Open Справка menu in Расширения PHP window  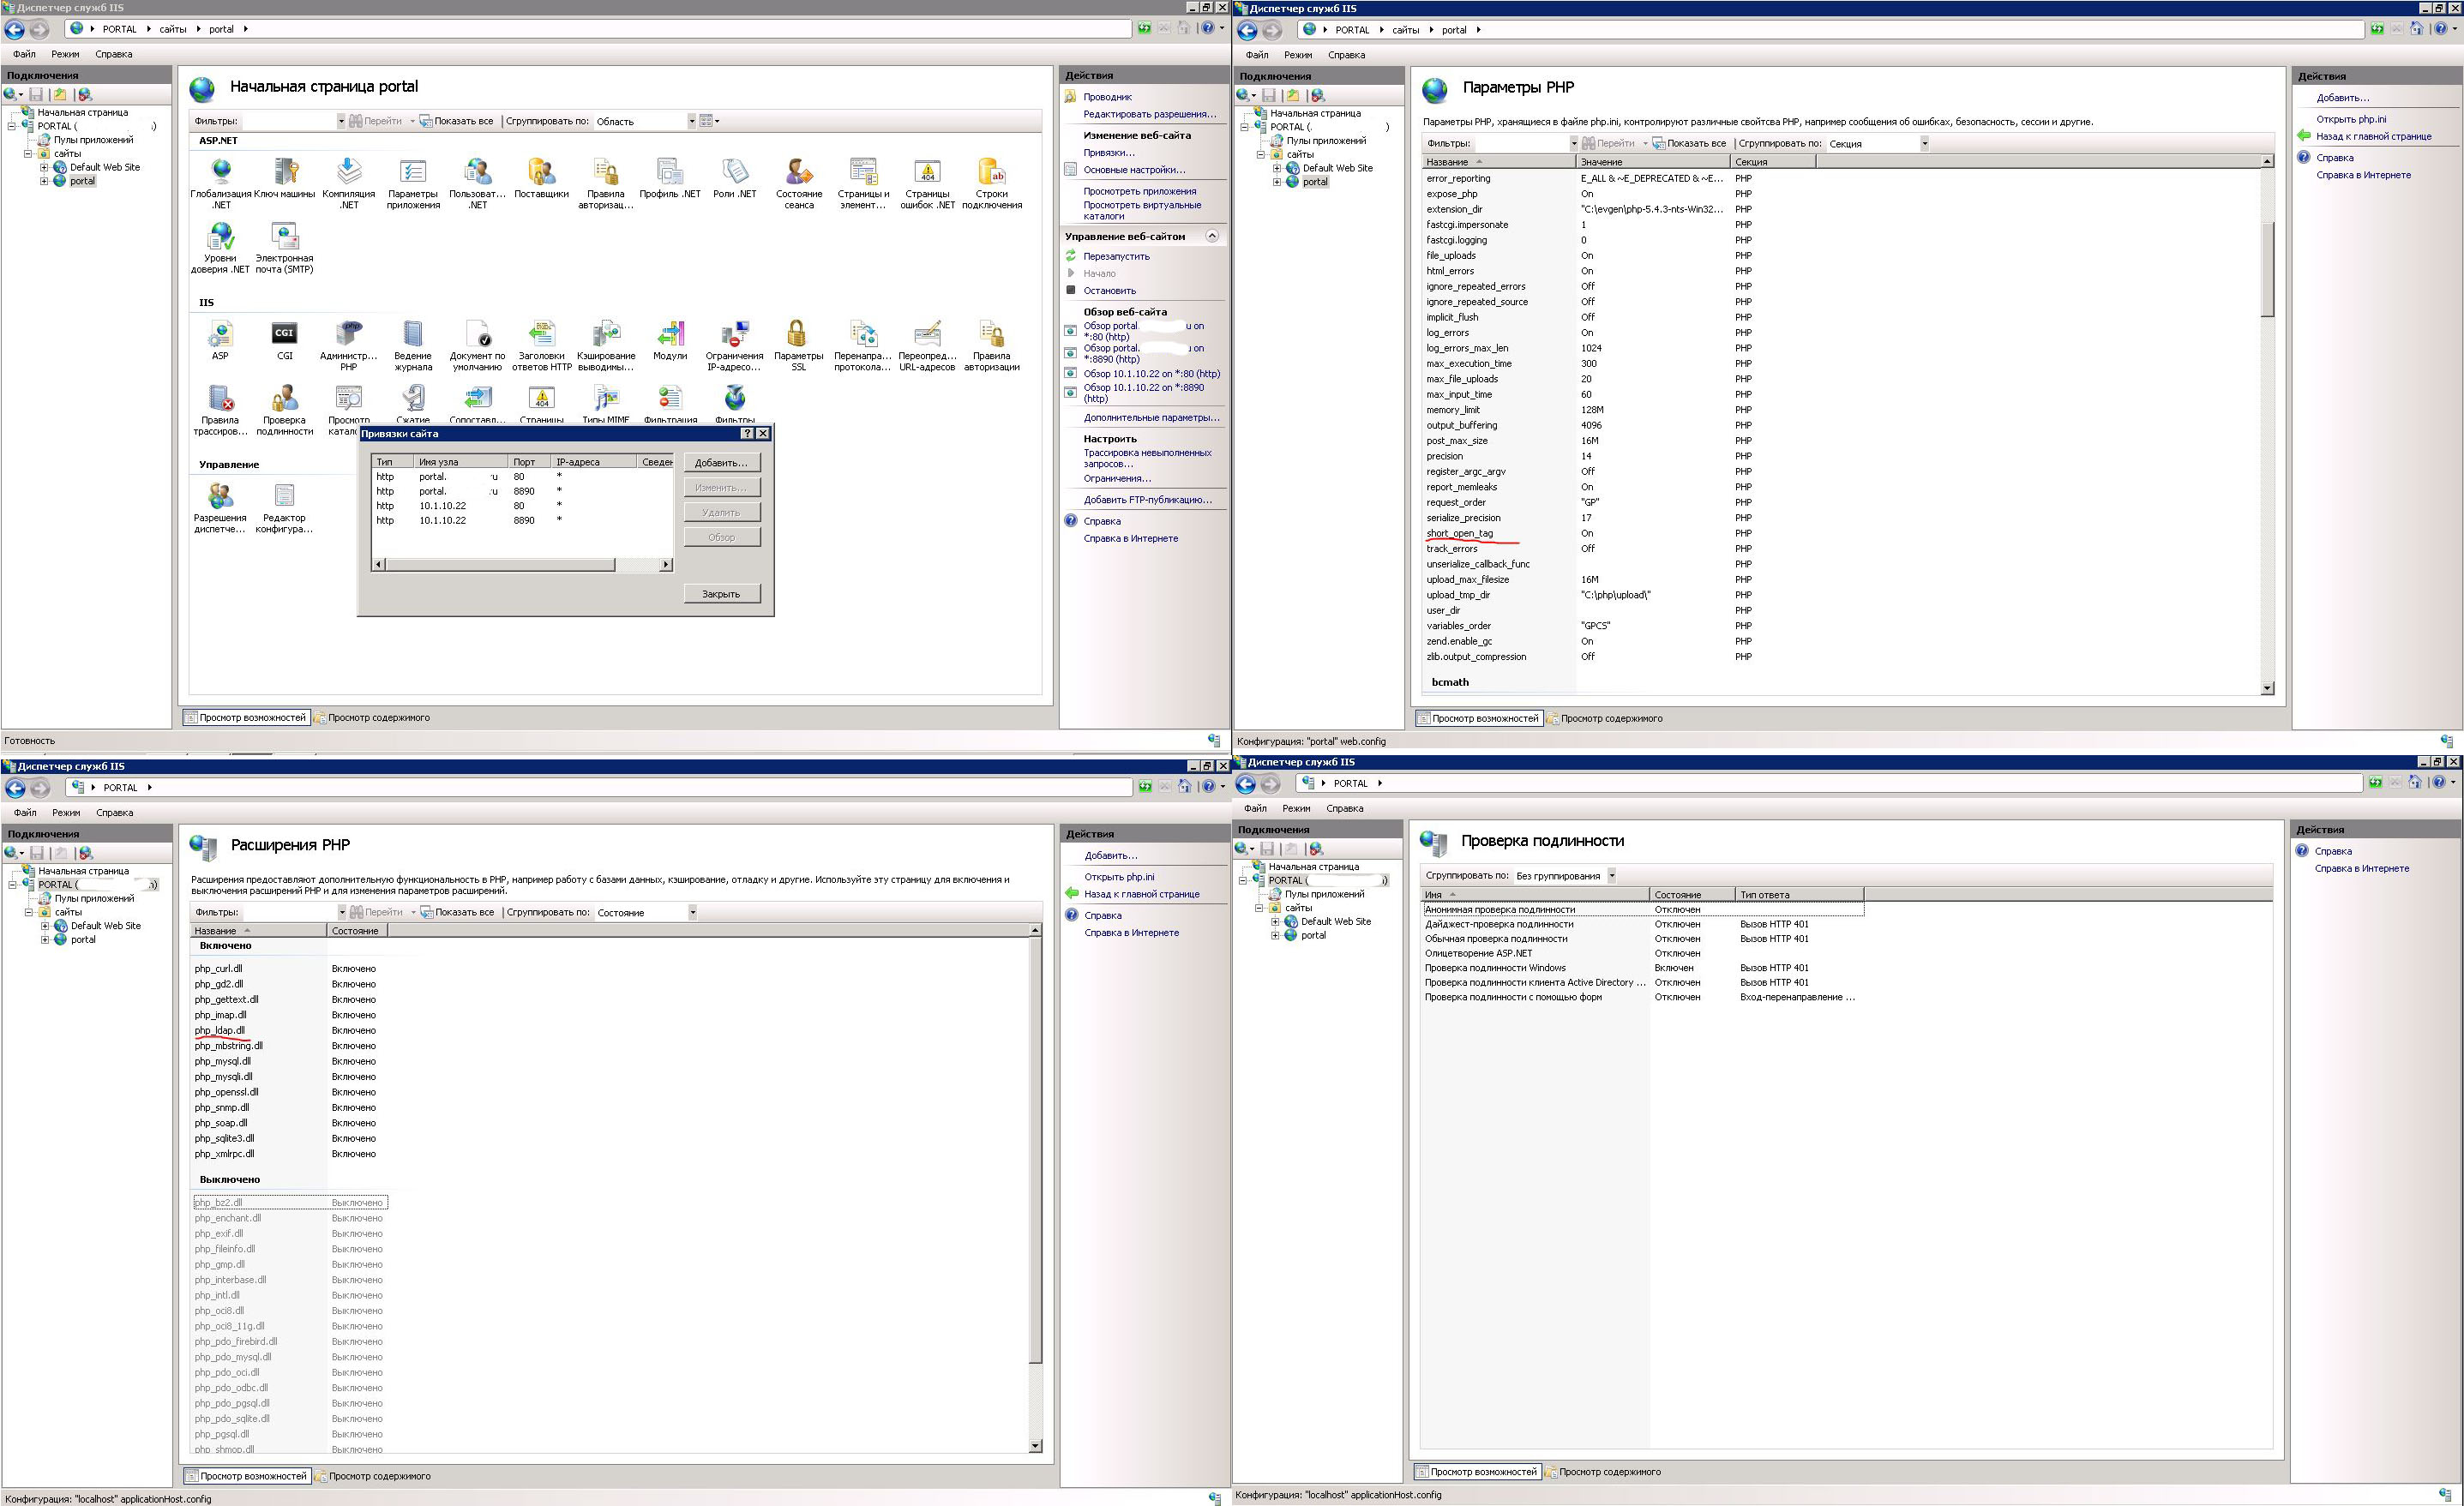point(114,812)
